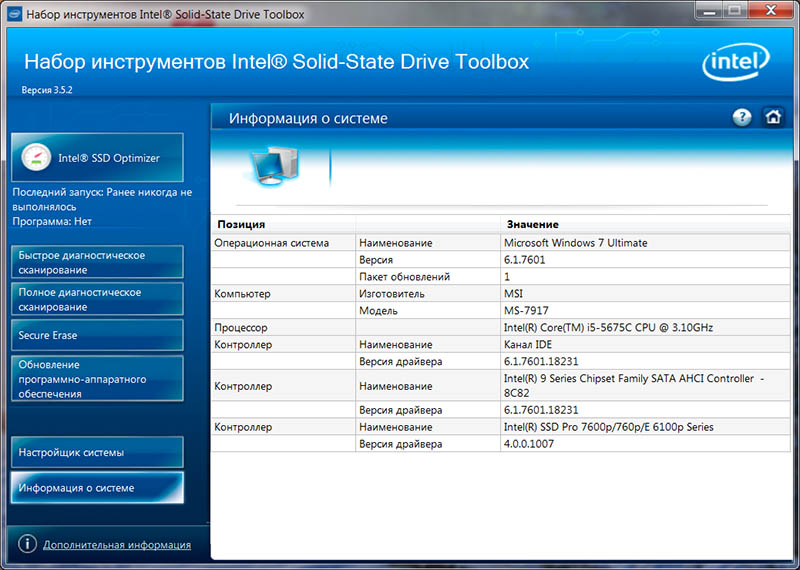The height and width of the screenshot is (570, 800).
Task: Select the Intel SSD Pro 7600p controller row
Action: [x=608, y=427]
